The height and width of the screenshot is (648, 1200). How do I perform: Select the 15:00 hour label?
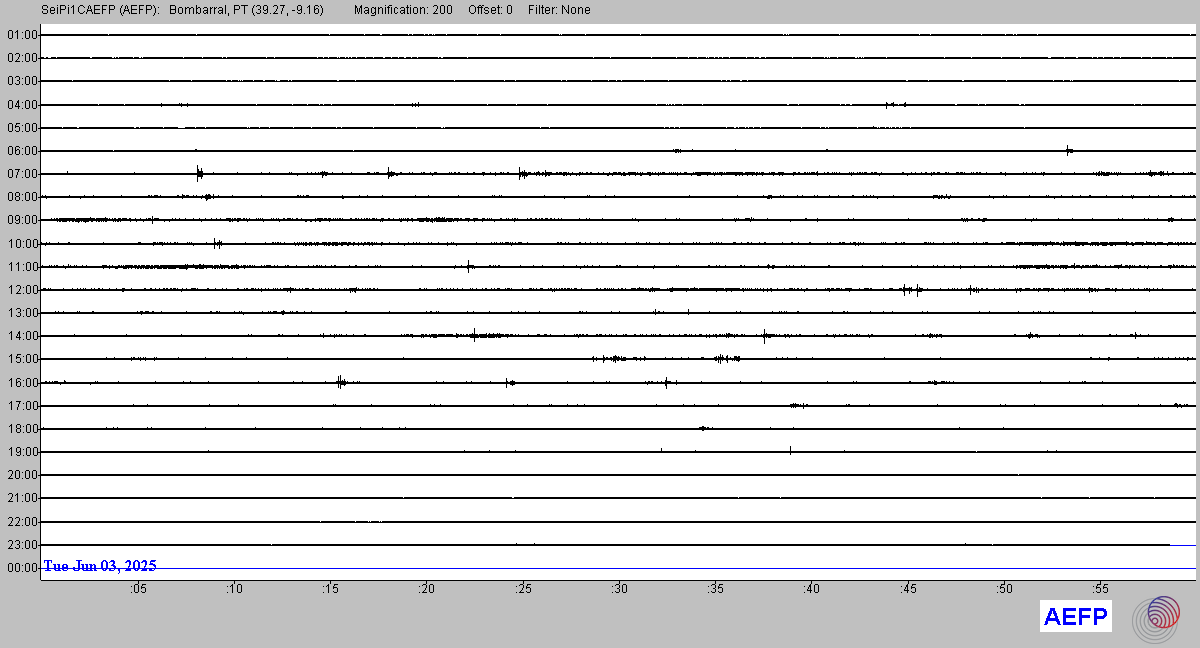(x=22, y=359)
